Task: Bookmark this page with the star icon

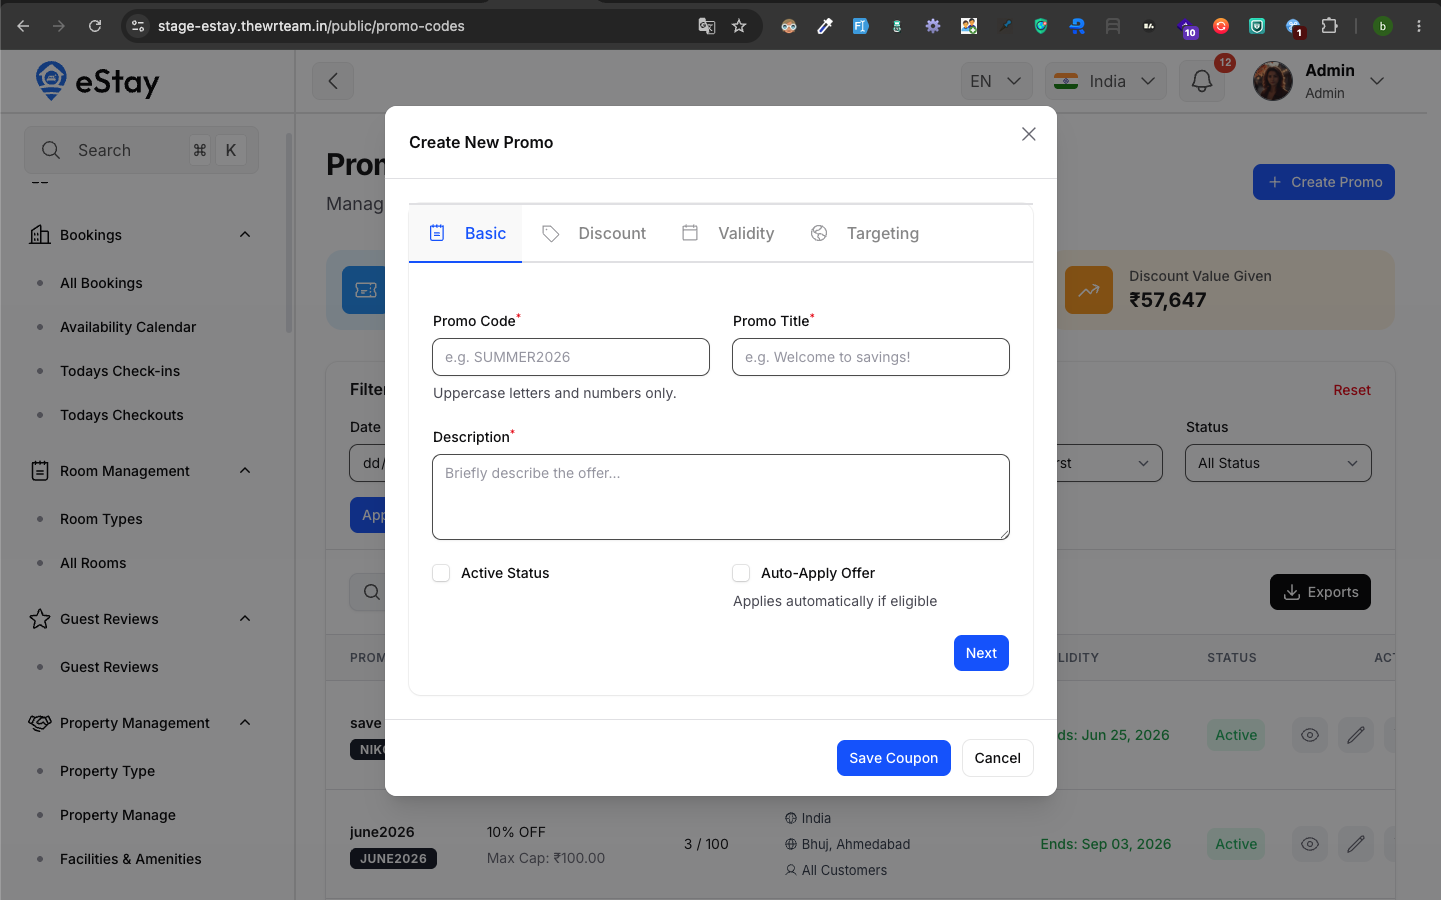Action: 739,26
